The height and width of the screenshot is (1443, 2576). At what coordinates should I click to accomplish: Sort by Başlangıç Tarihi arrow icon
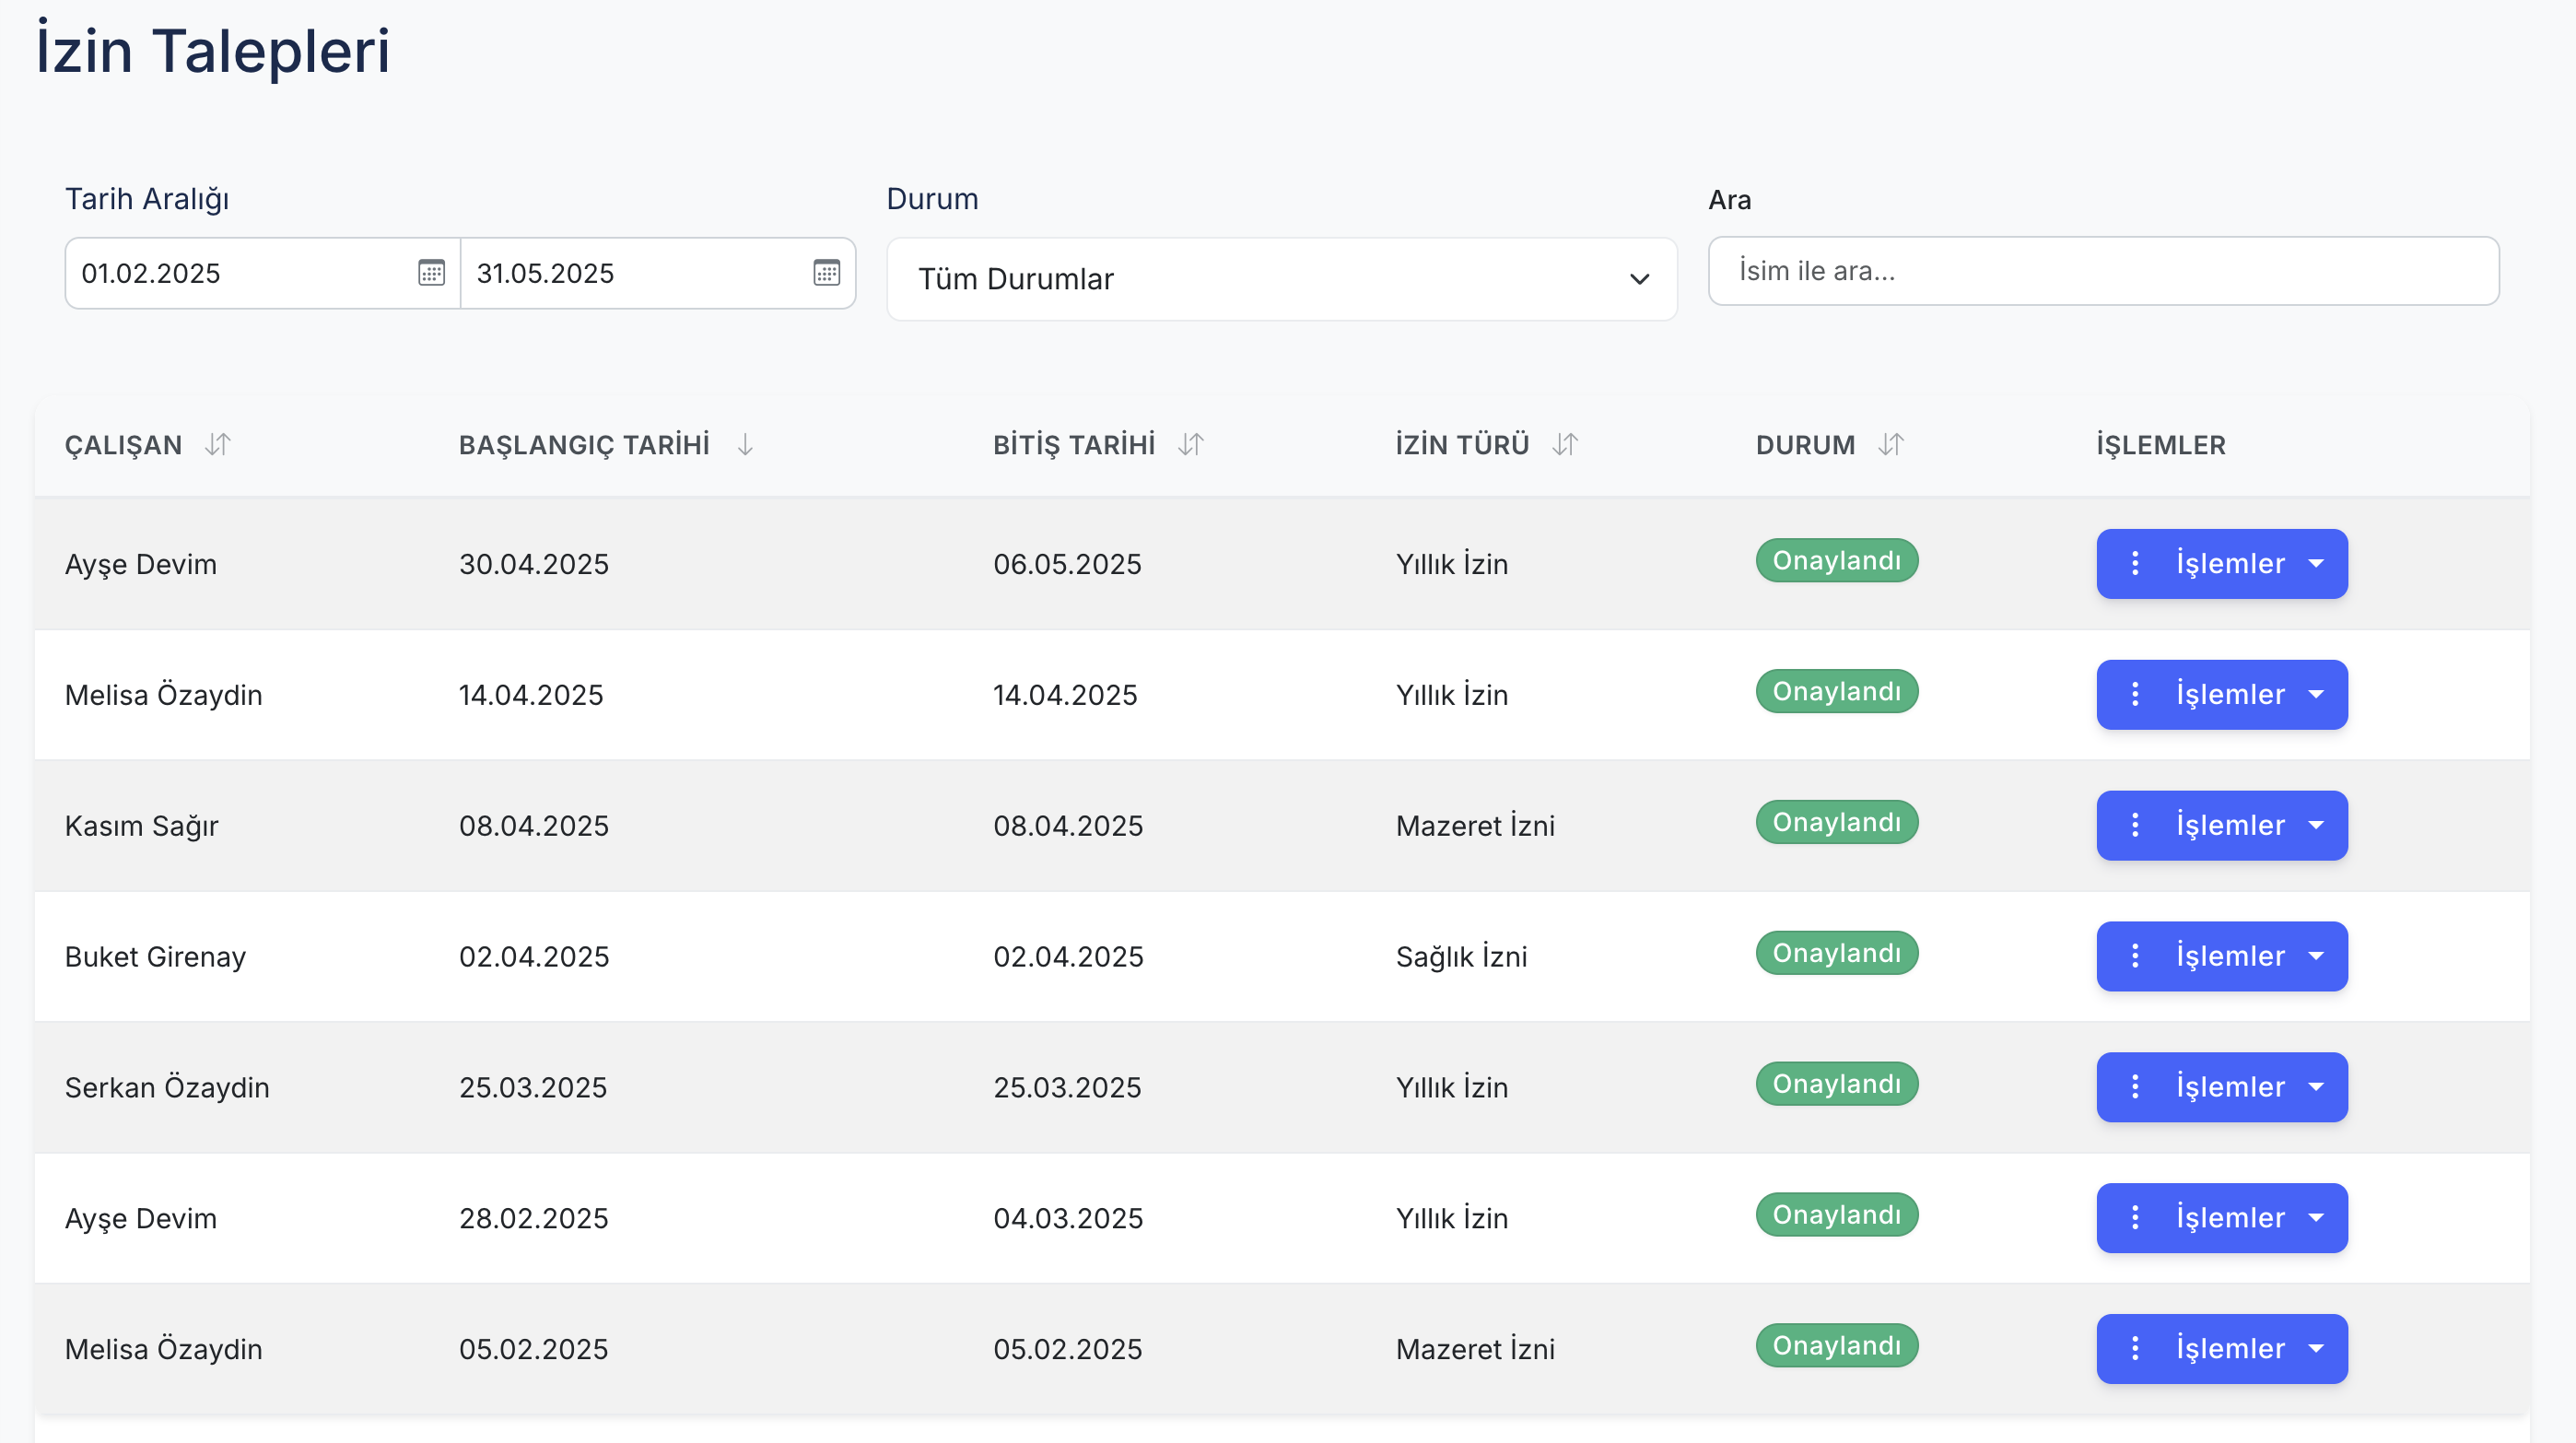pos(745,444)
